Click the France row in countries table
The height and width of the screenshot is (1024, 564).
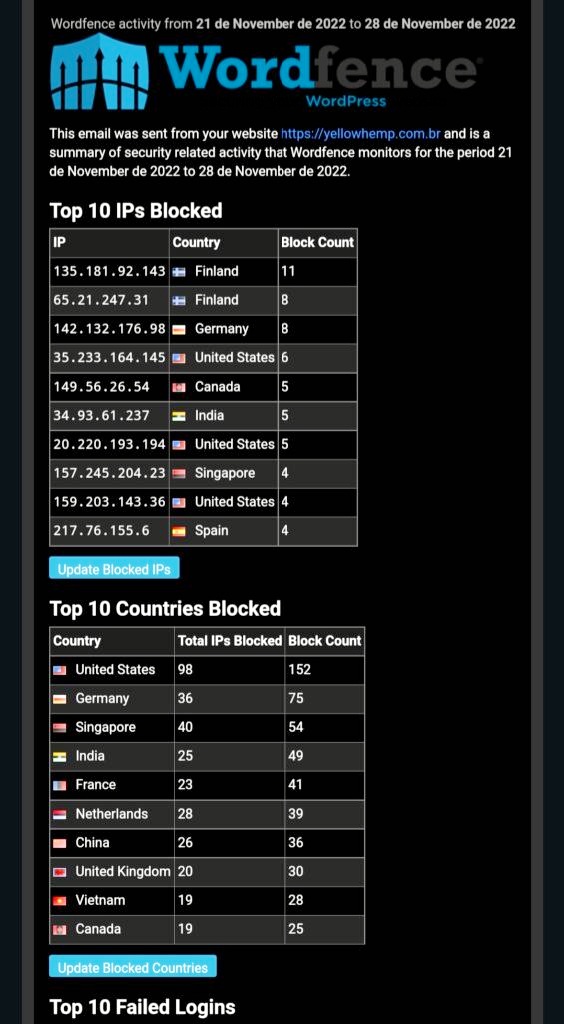pos(207,785)
